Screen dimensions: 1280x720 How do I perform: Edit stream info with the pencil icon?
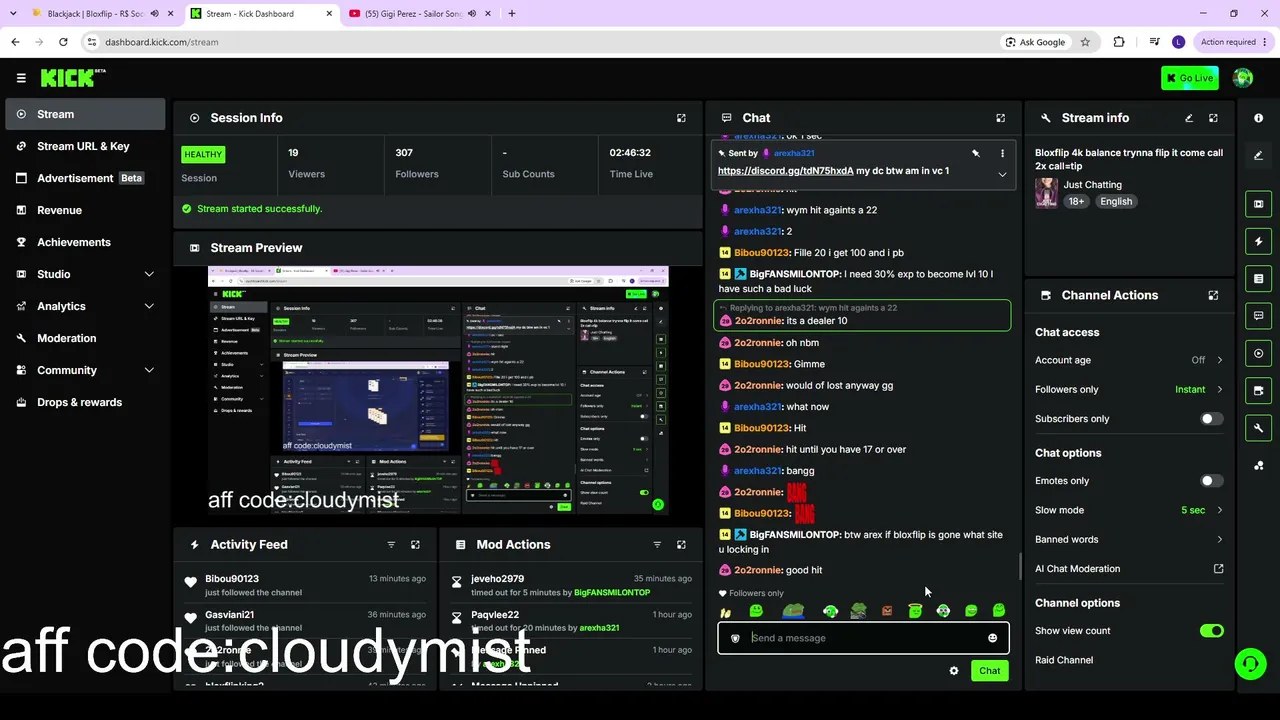tap(1189, 118)
